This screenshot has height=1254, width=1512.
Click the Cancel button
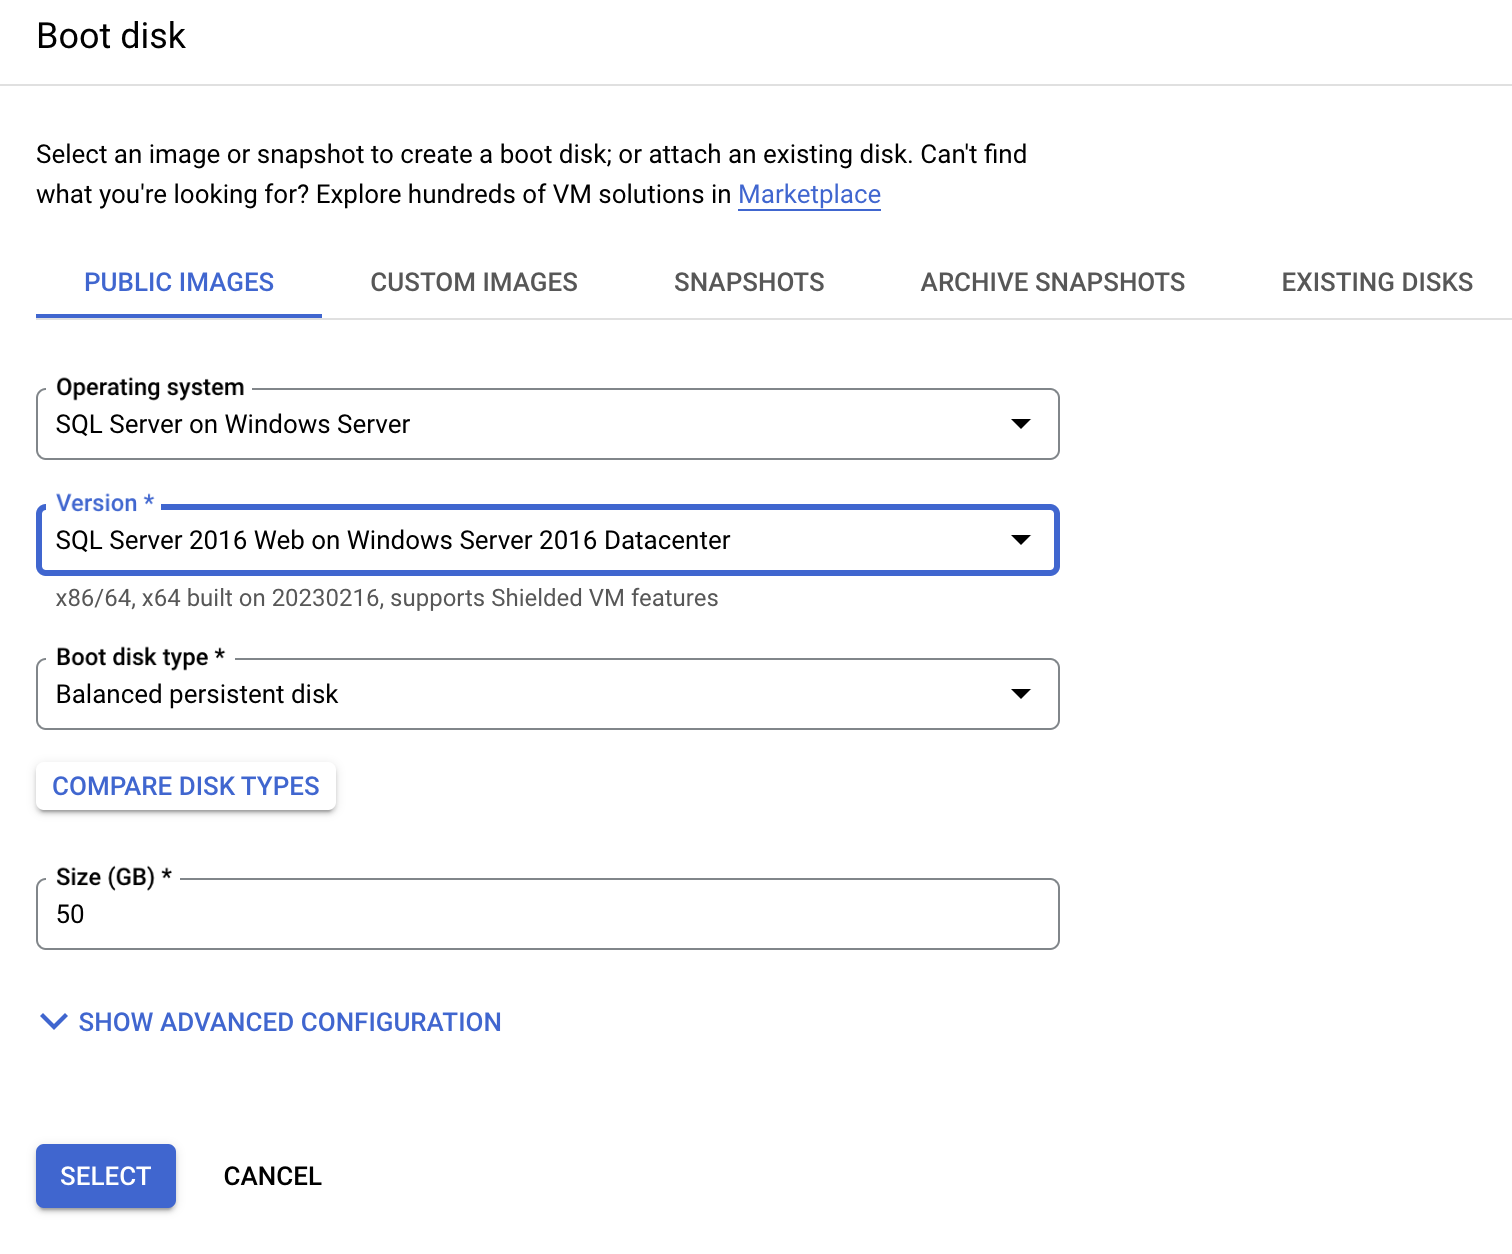point(273,1176)
